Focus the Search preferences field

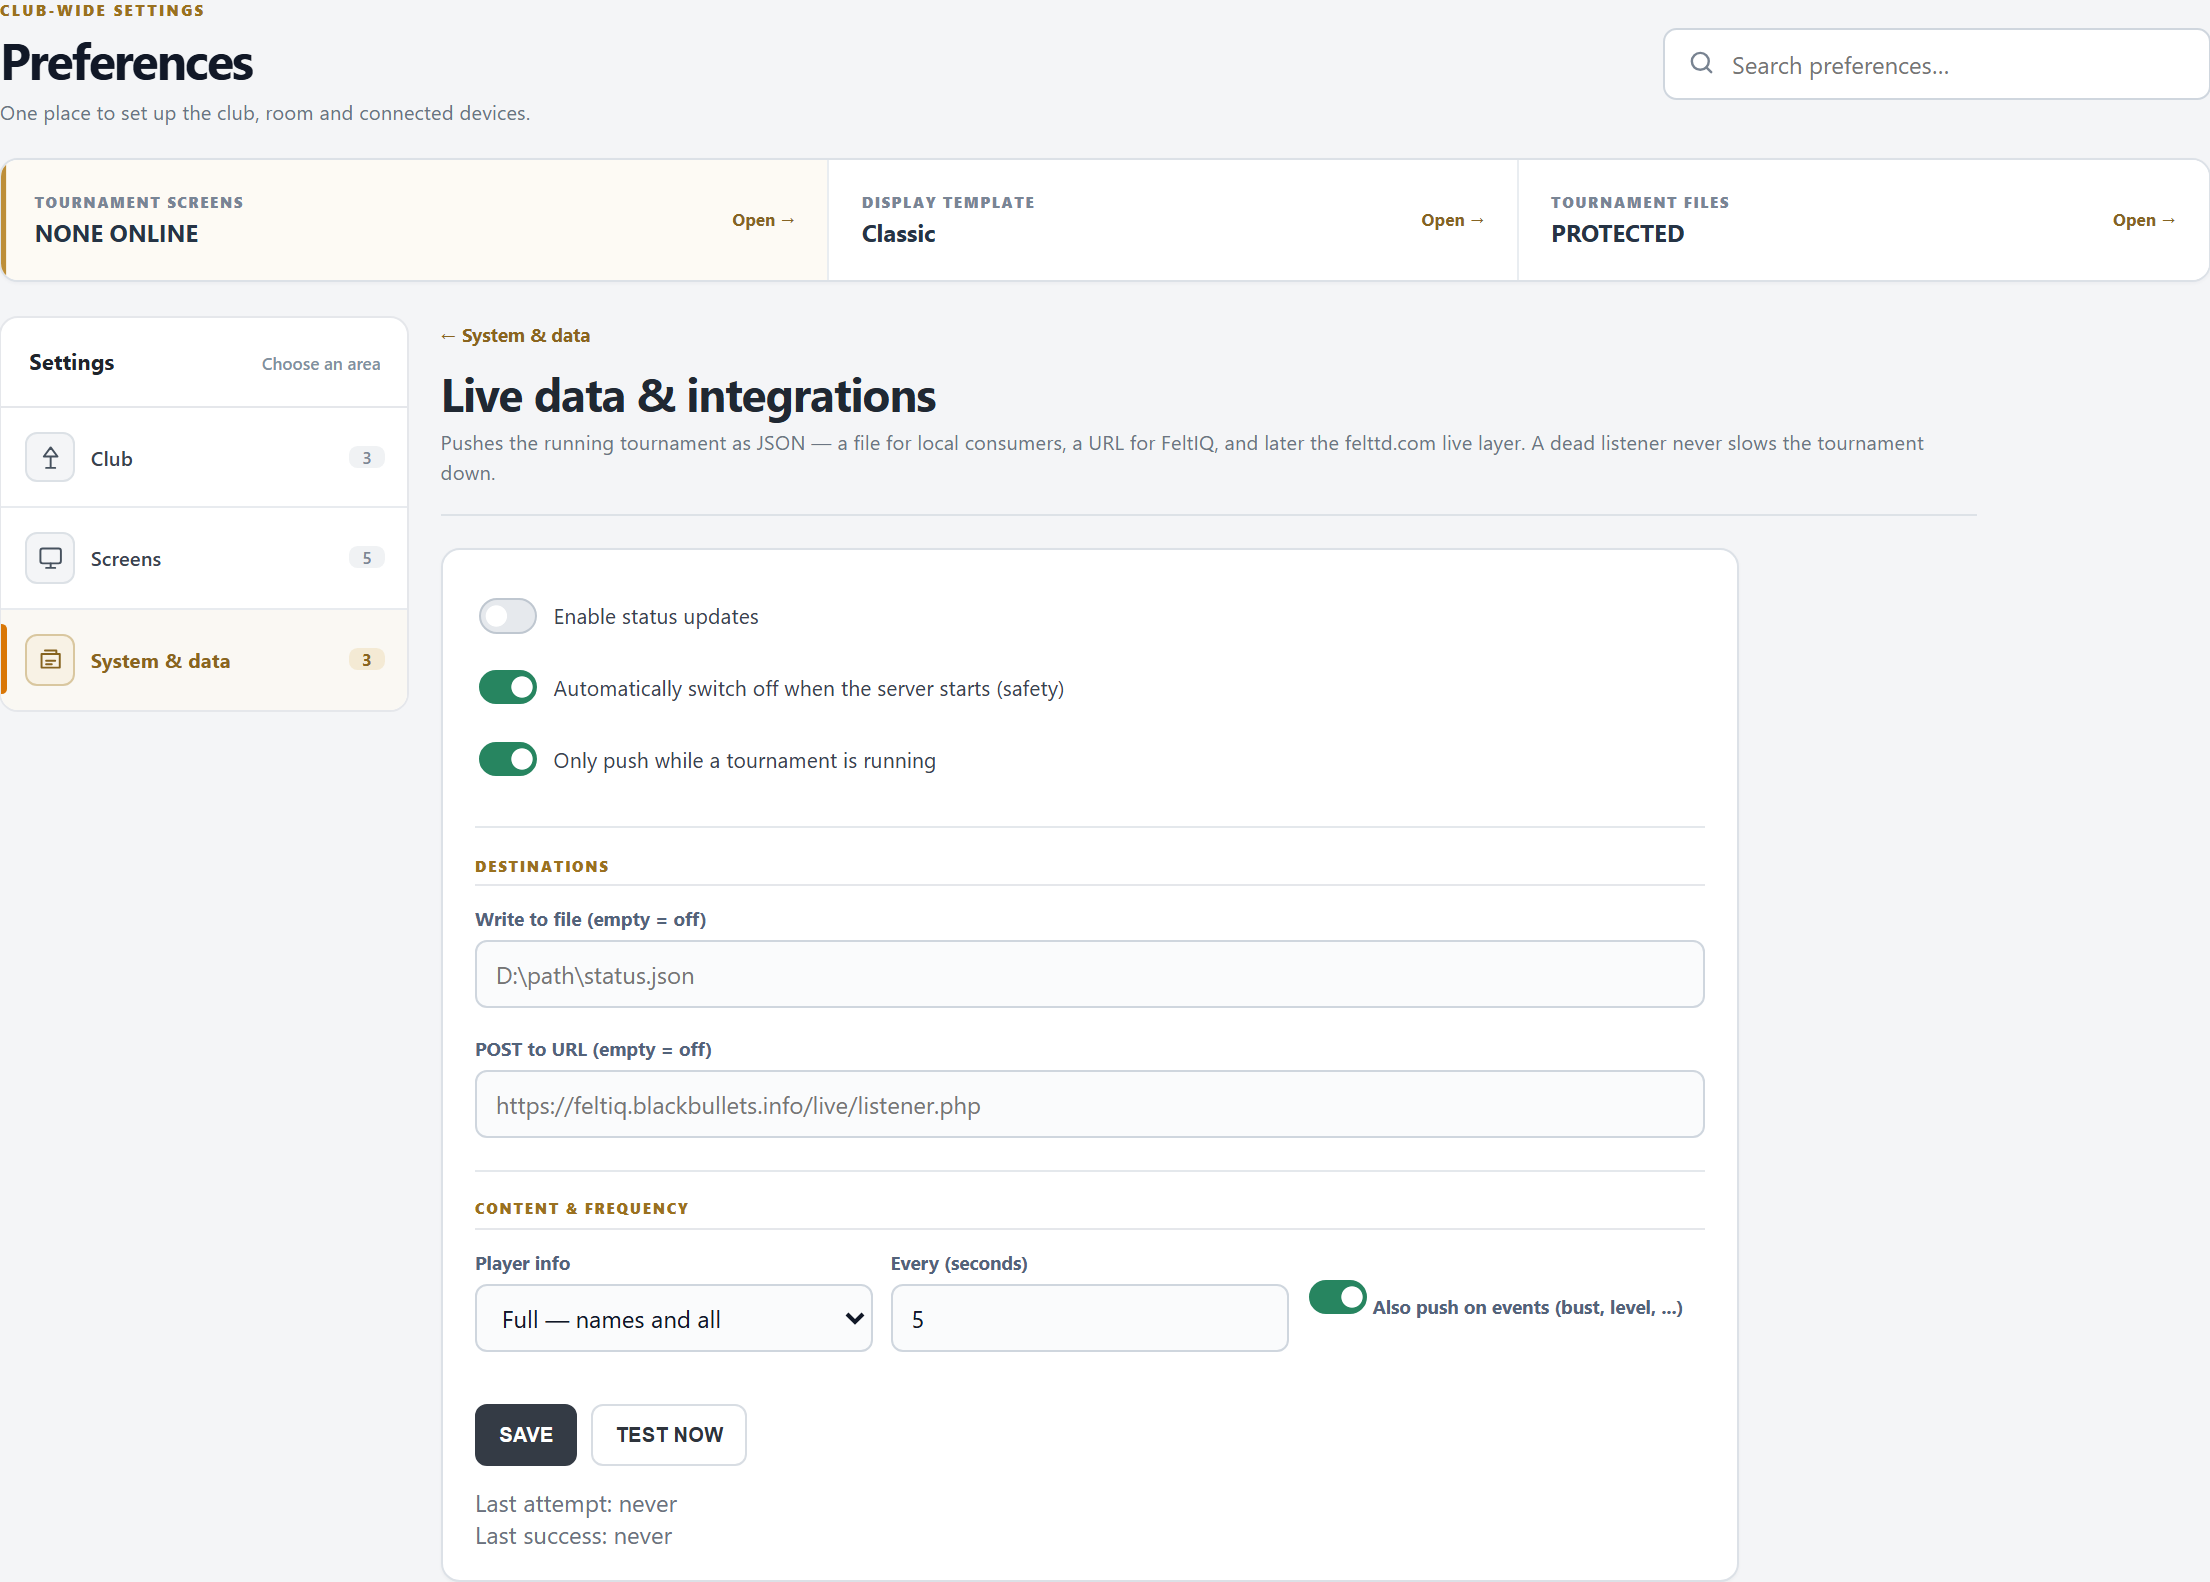1936,64
